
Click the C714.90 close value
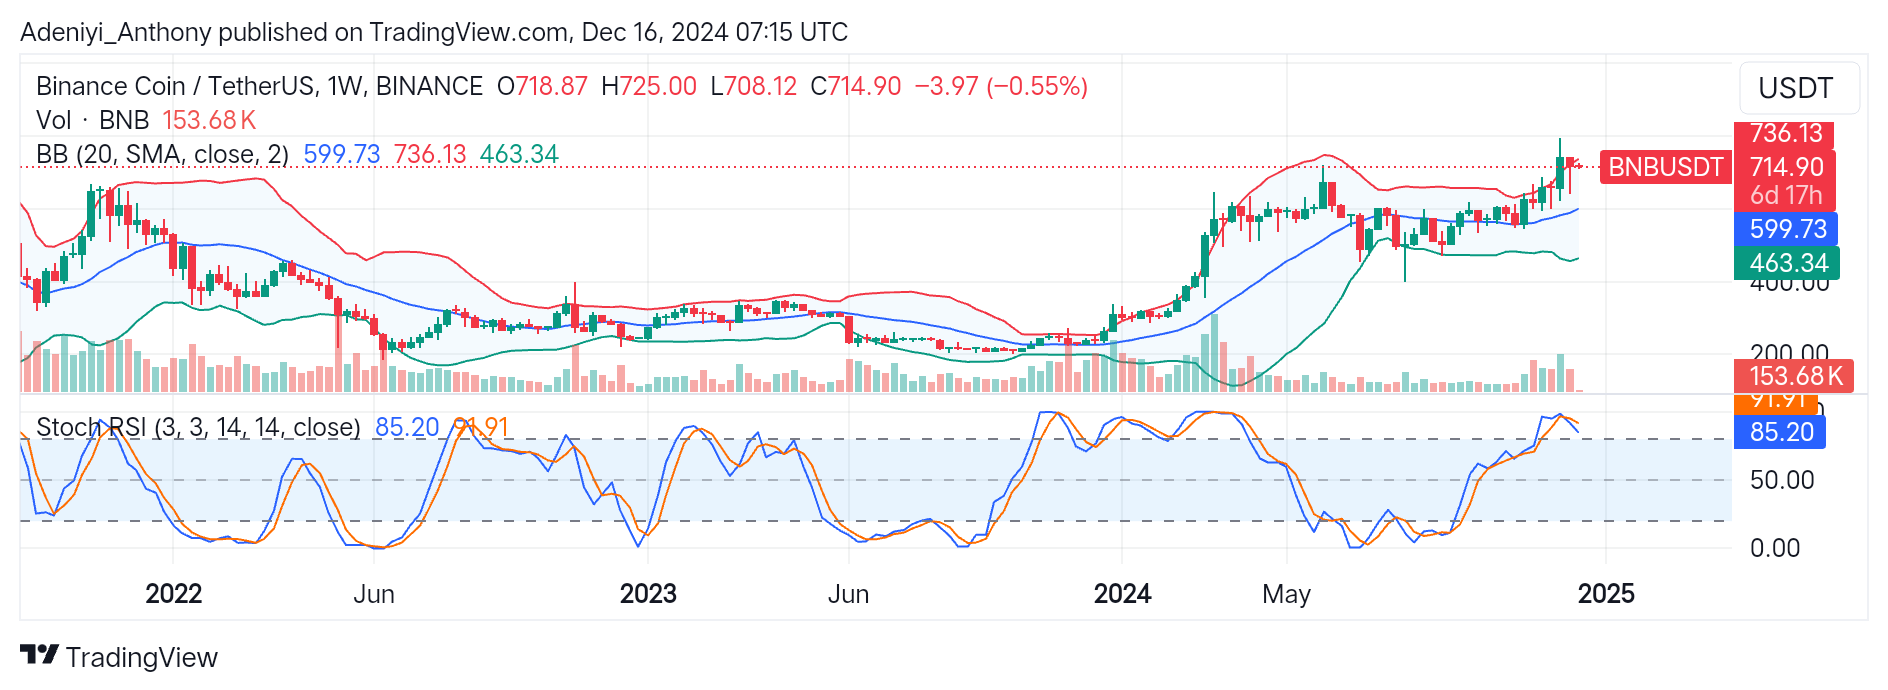(856, 86)
